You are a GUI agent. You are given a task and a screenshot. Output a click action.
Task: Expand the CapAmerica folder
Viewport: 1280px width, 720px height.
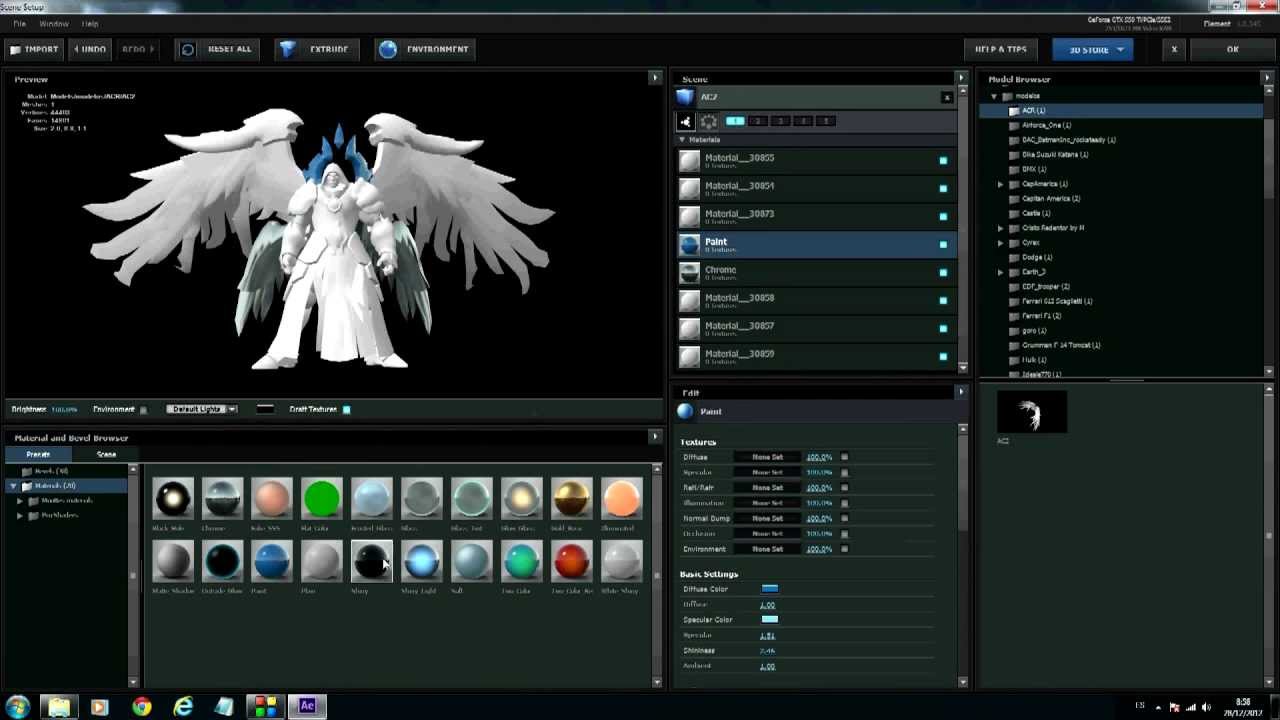(1001, 184)
